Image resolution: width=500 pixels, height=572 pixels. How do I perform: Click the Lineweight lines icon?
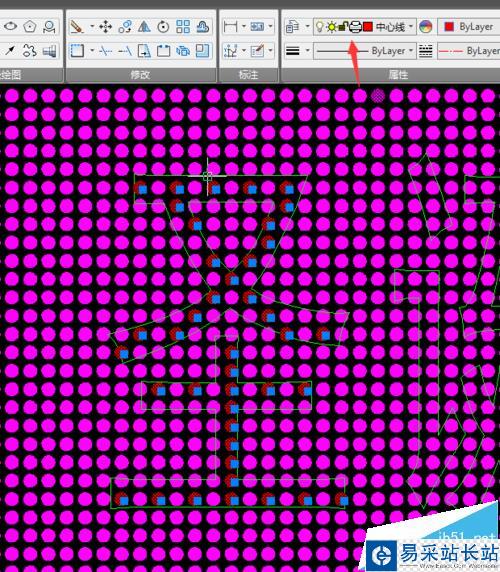pos(292,51)
